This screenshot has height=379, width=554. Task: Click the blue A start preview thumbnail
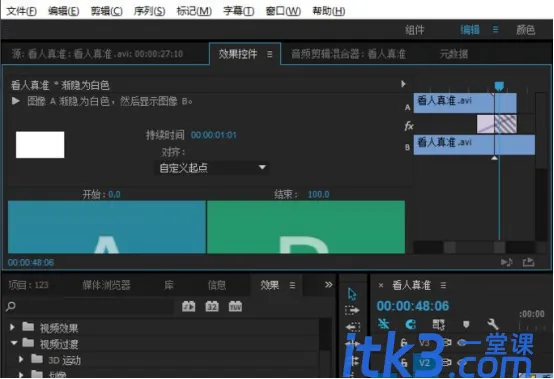(107, 227)
